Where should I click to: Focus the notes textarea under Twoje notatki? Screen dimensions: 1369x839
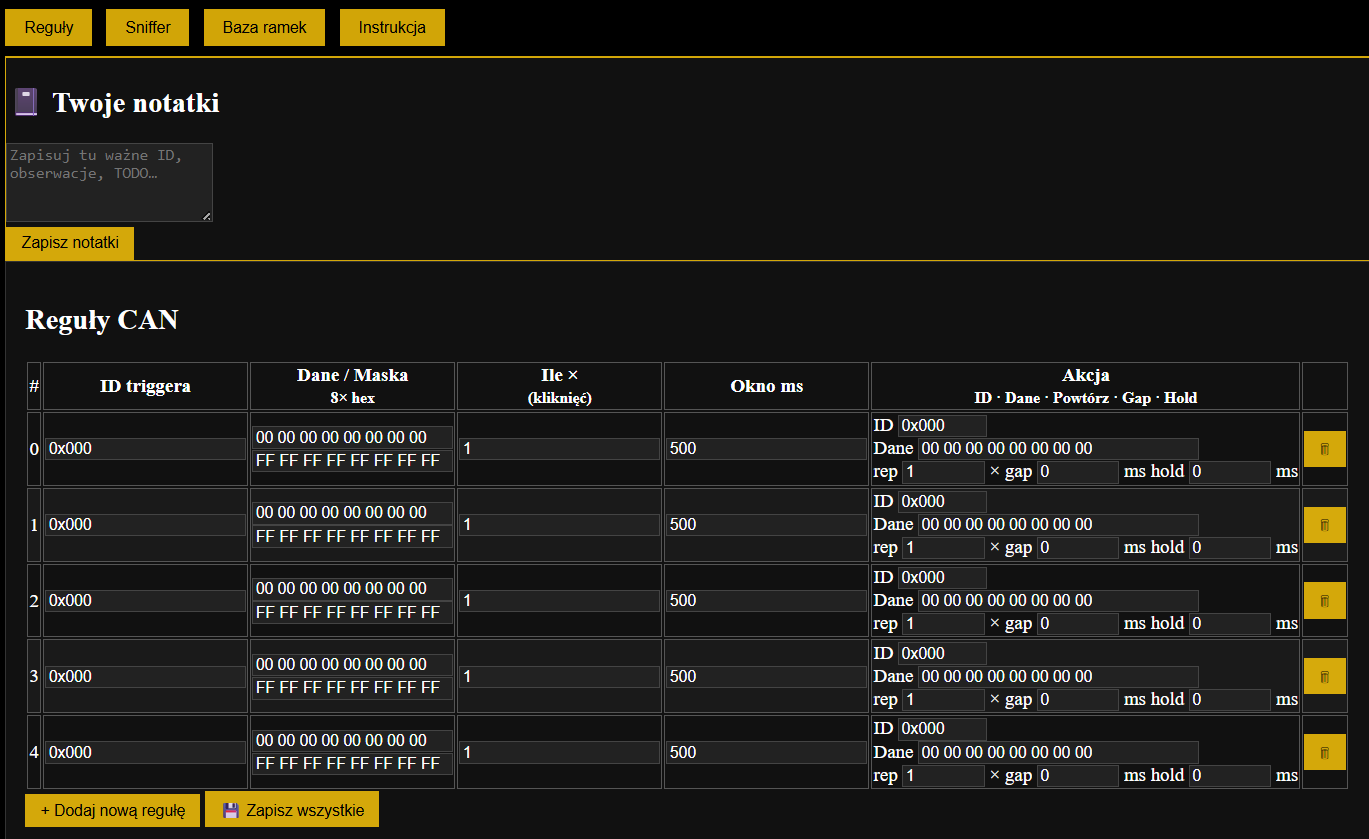(x=109, y=182)
